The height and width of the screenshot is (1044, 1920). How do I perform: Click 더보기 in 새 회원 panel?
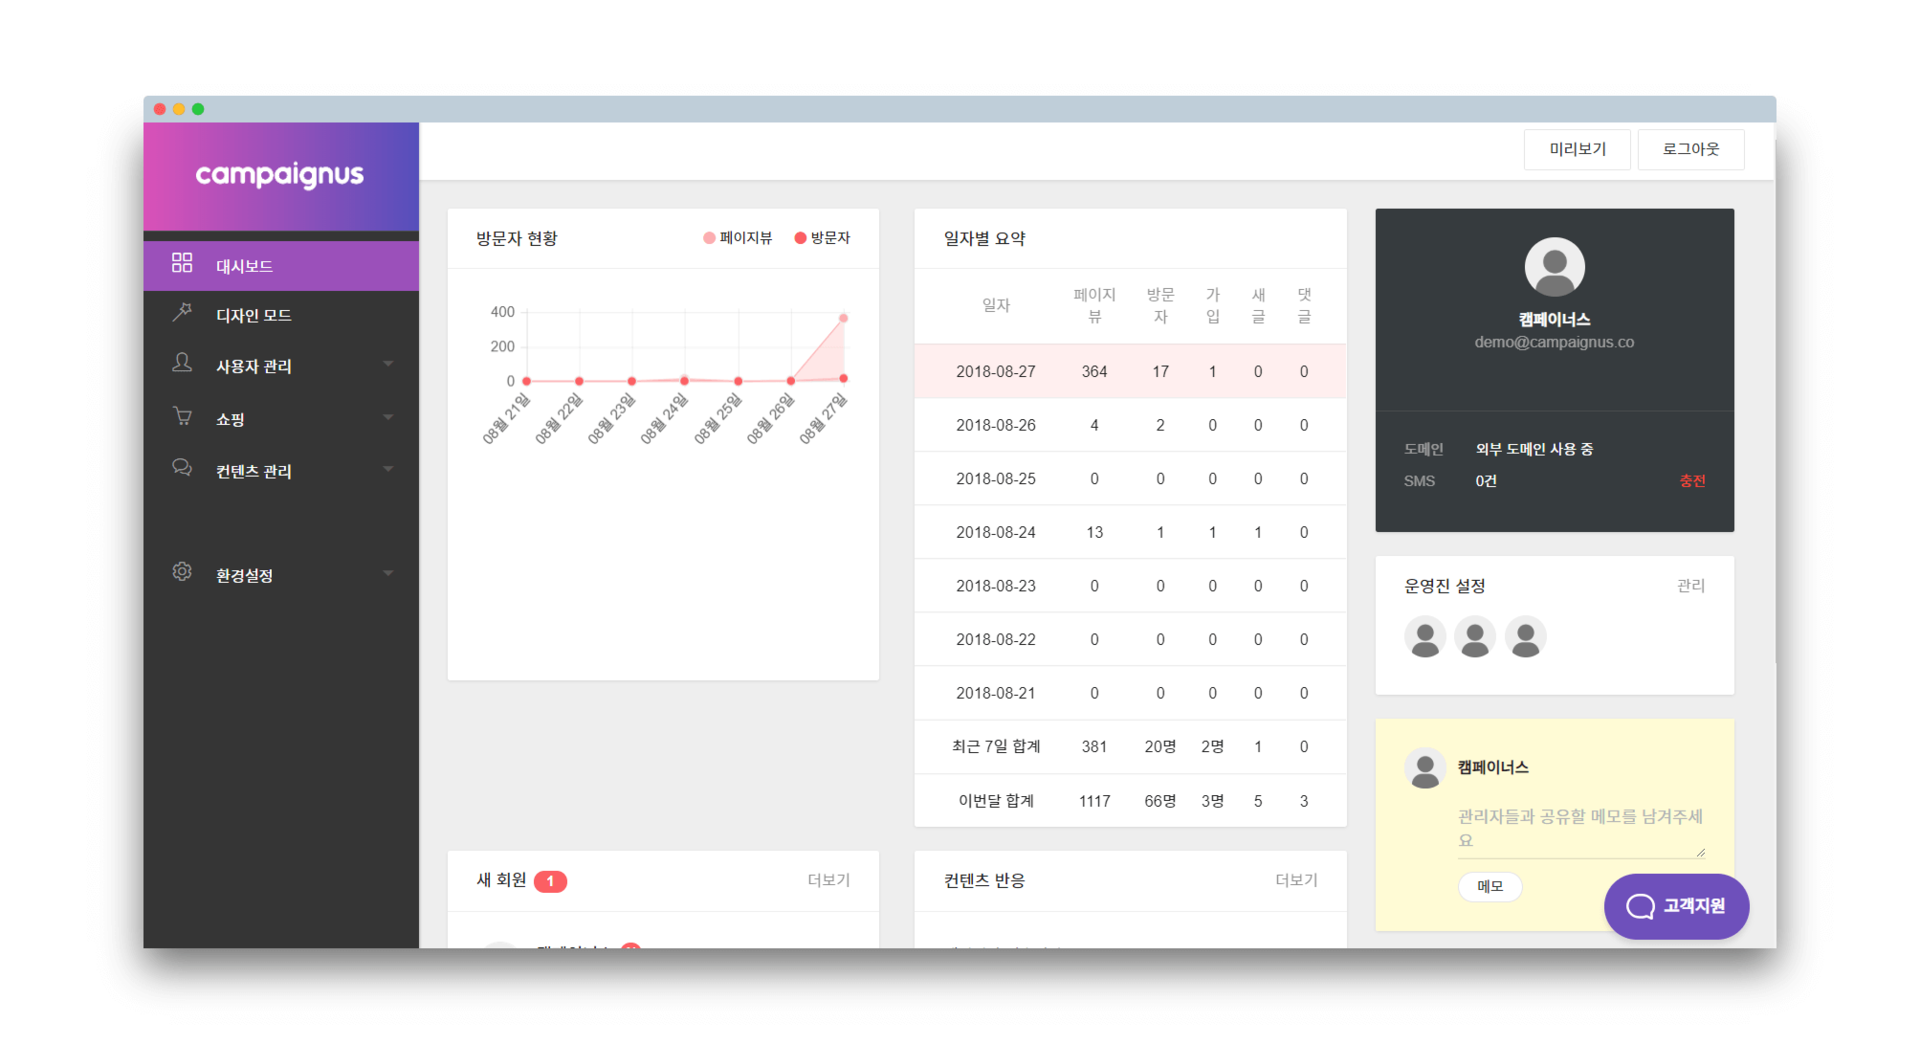click(x=829, y=880)
